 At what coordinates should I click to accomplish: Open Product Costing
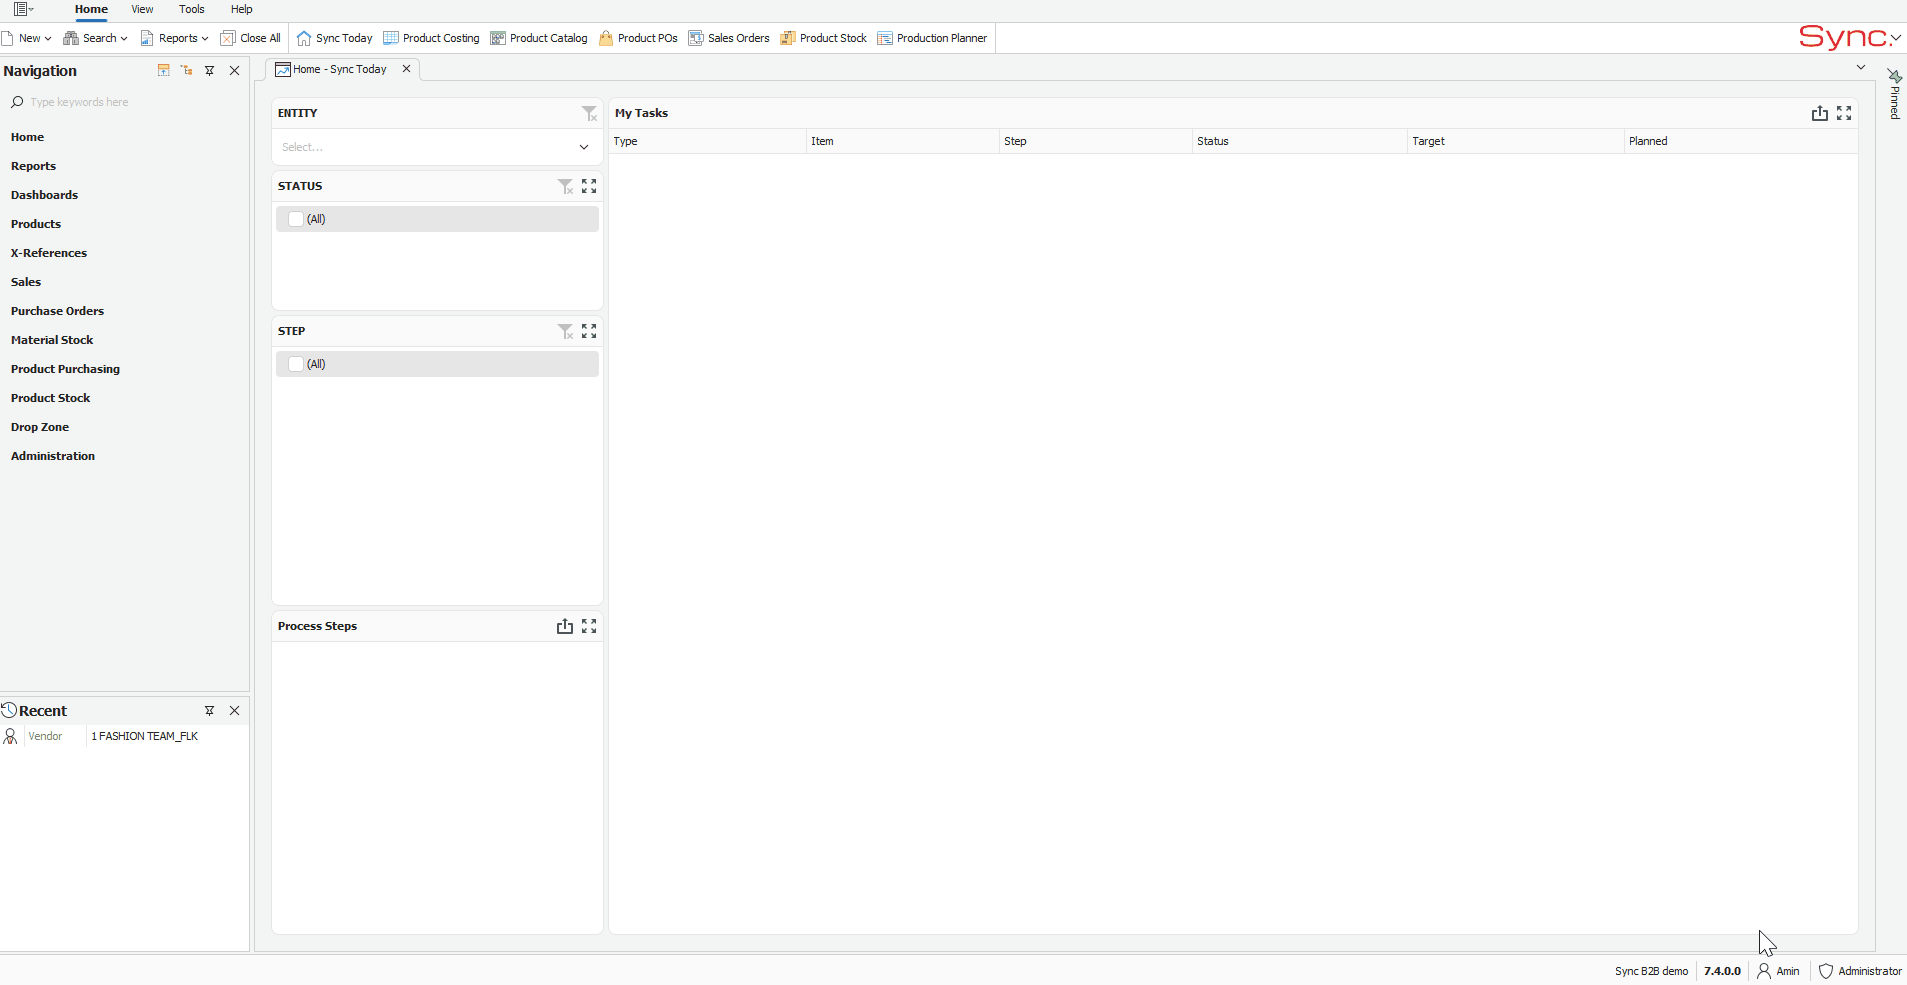pos(431,38)
